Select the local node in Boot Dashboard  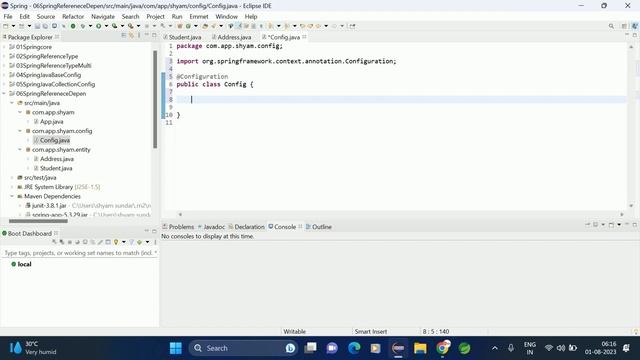tap(21, 264)
